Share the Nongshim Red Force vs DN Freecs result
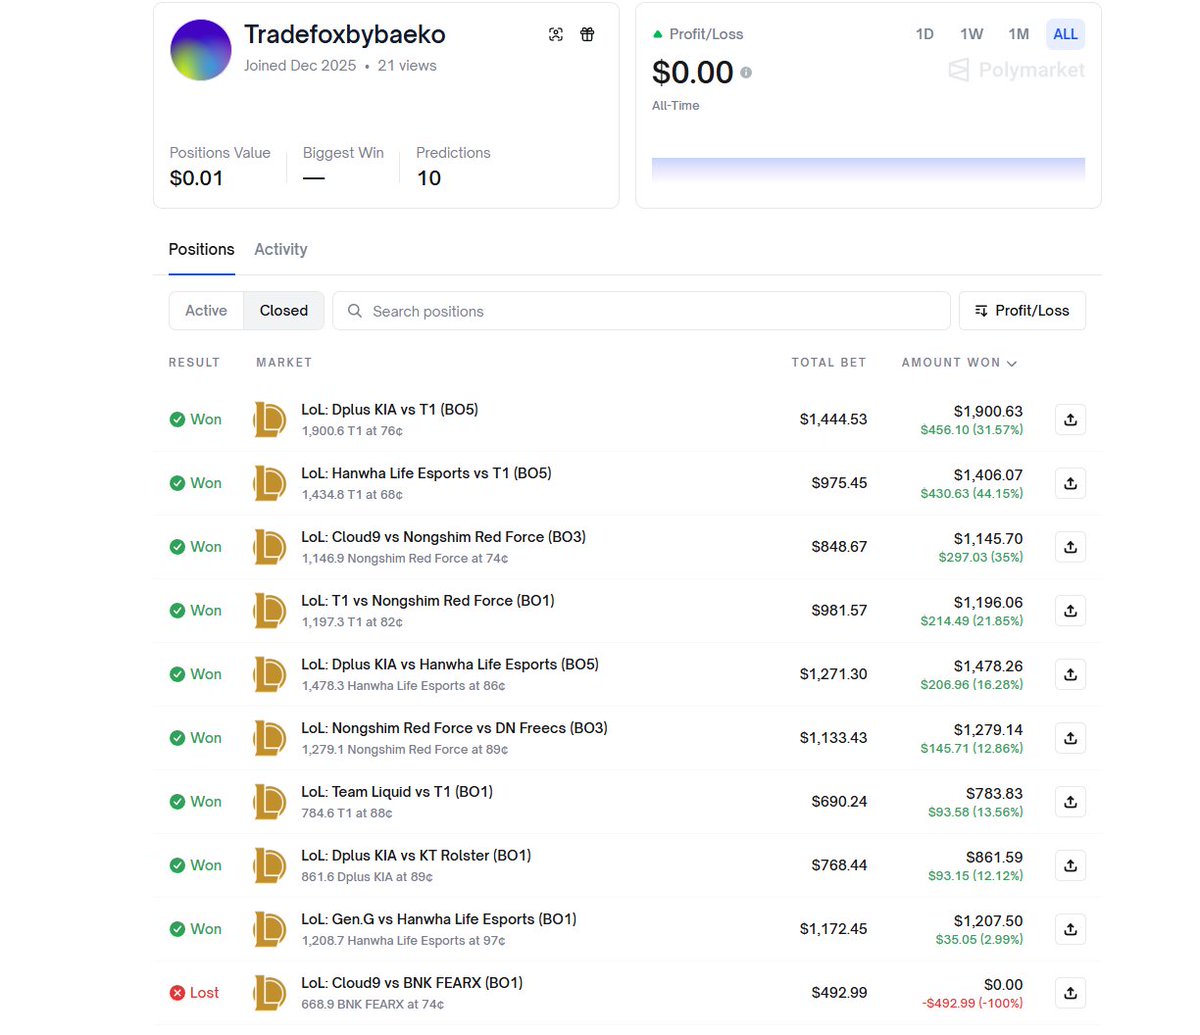The image size is (1200, 1035). (1070, 738)
